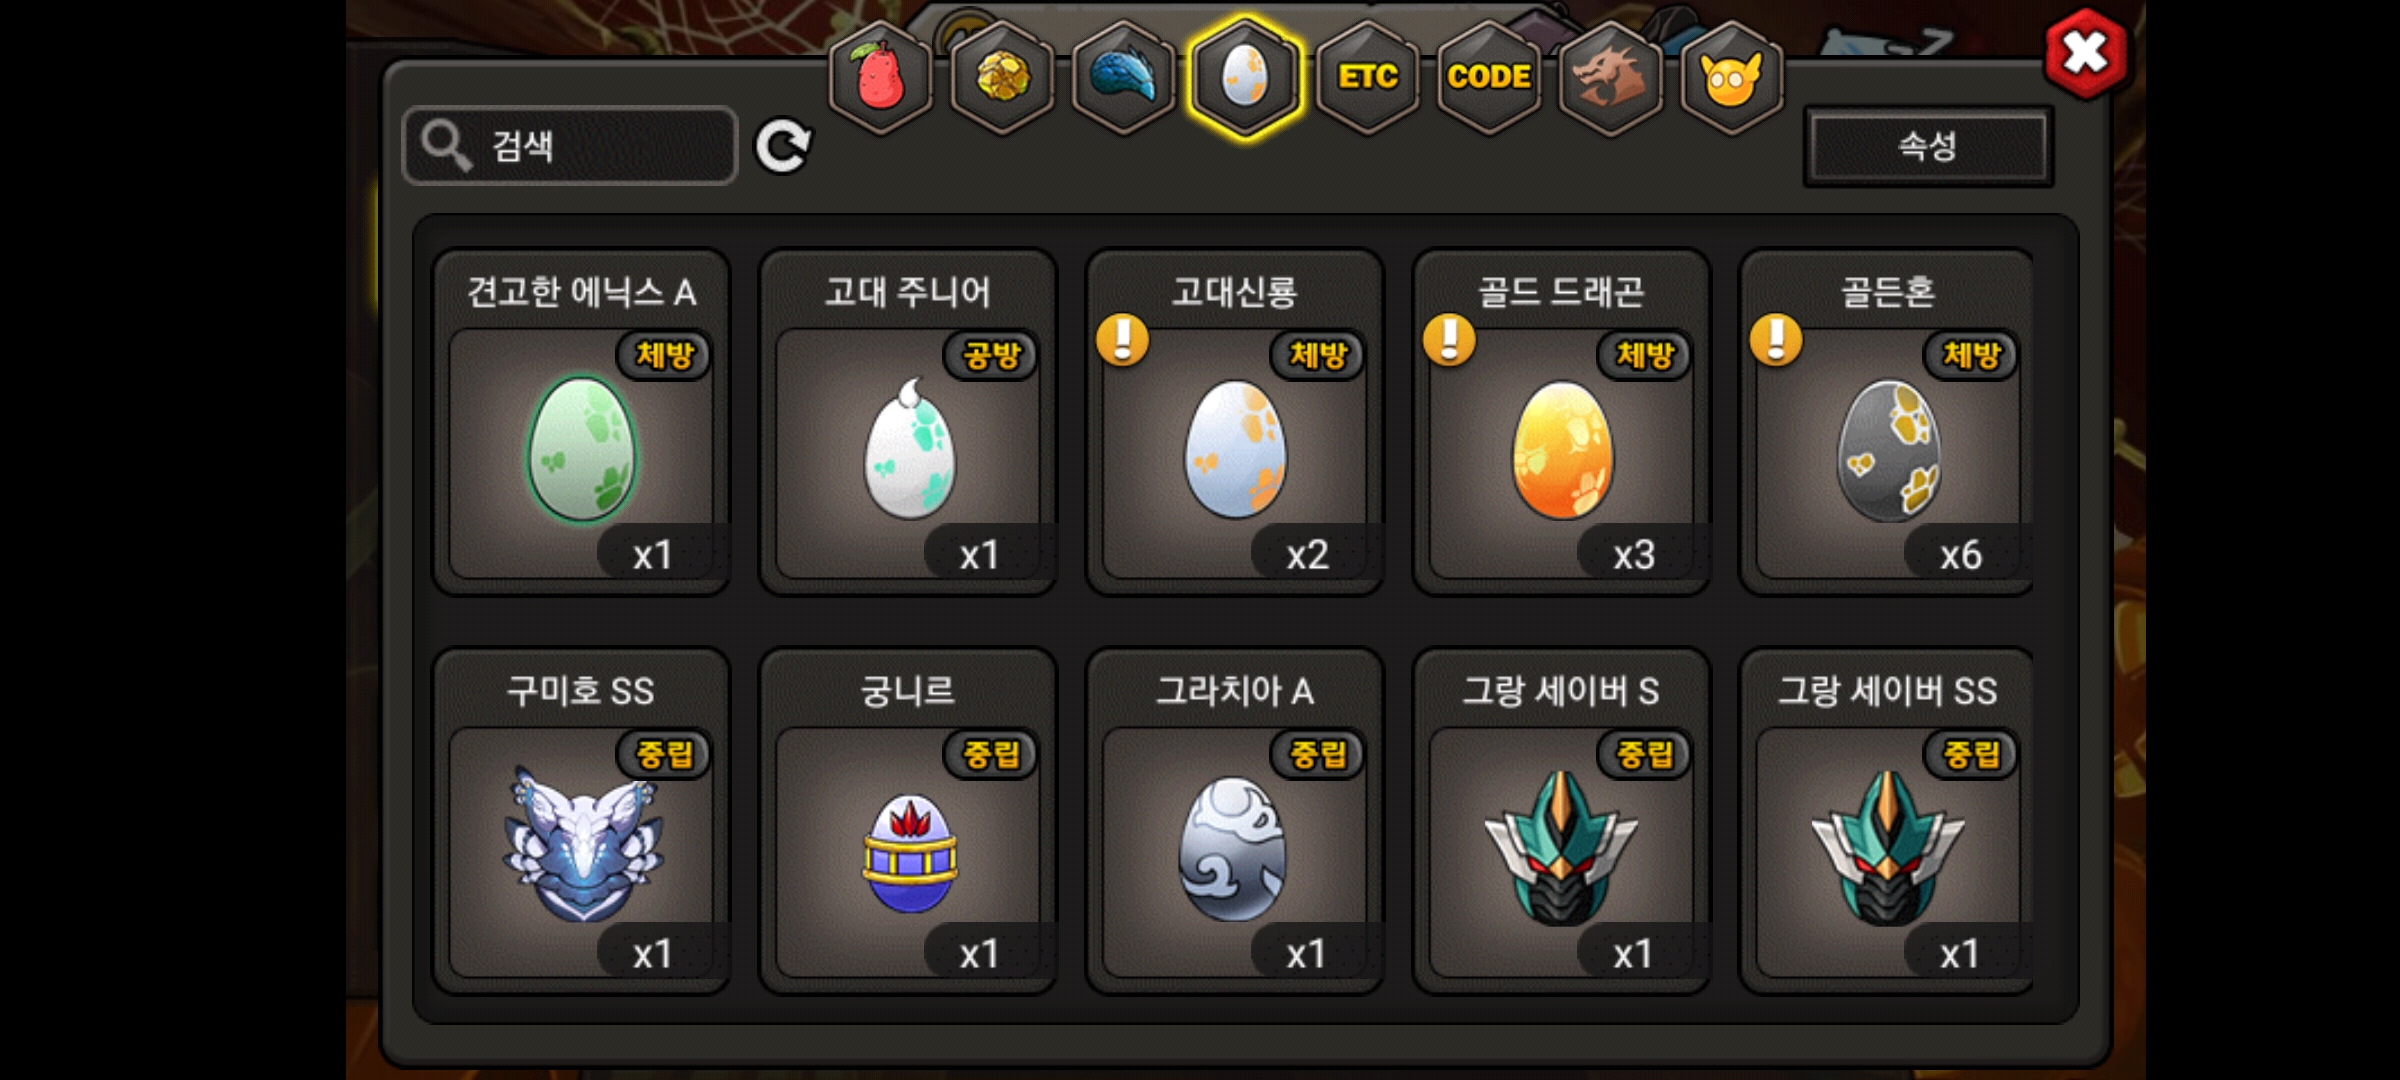Choose the 골드 드래곤 orange egg
The height and width of the screenshot is (1080, 2400).
(1561, 422)
